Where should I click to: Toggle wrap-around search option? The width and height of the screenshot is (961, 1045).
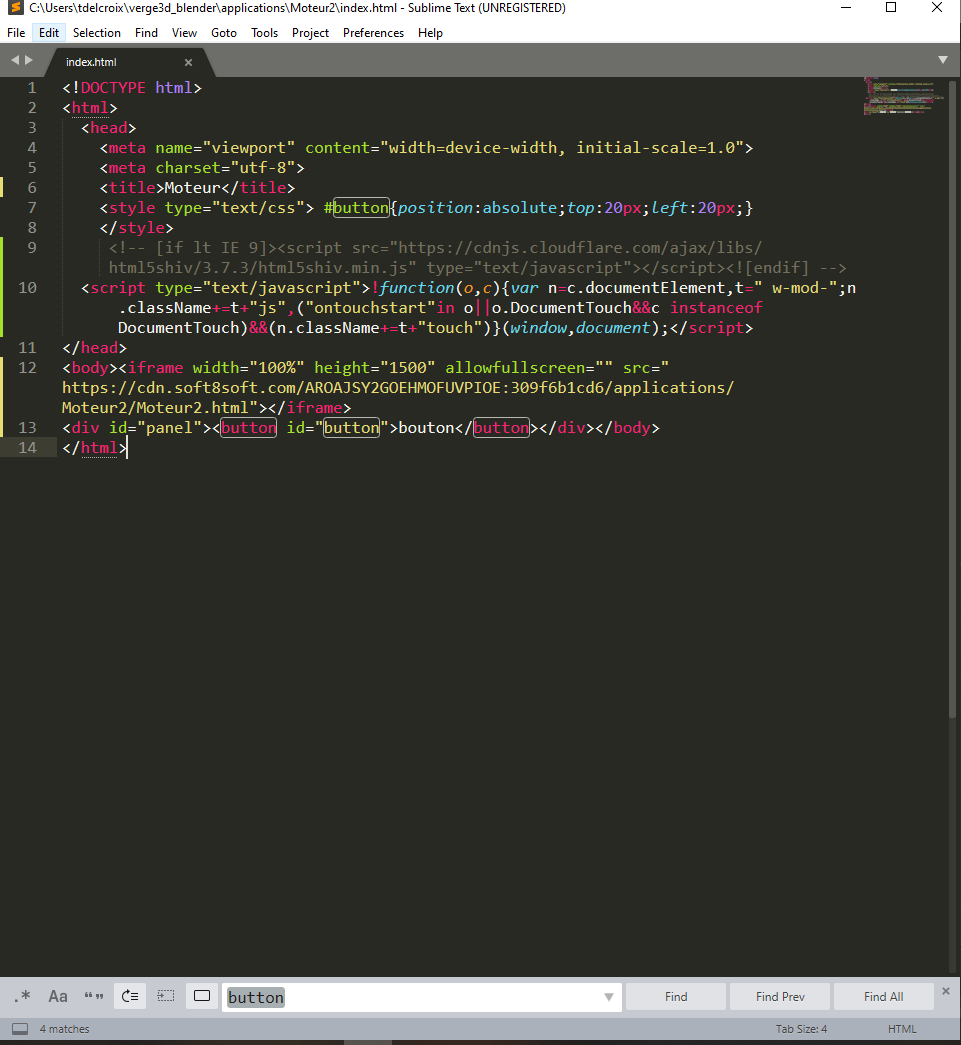[x=130, y=996]
